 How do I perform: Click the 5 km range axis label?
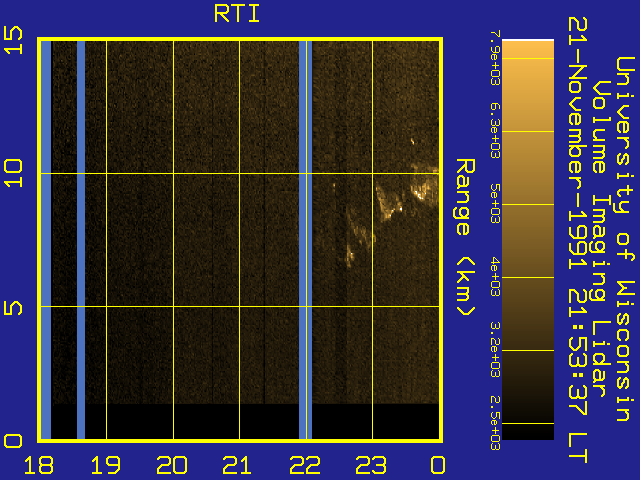point(13,307)
